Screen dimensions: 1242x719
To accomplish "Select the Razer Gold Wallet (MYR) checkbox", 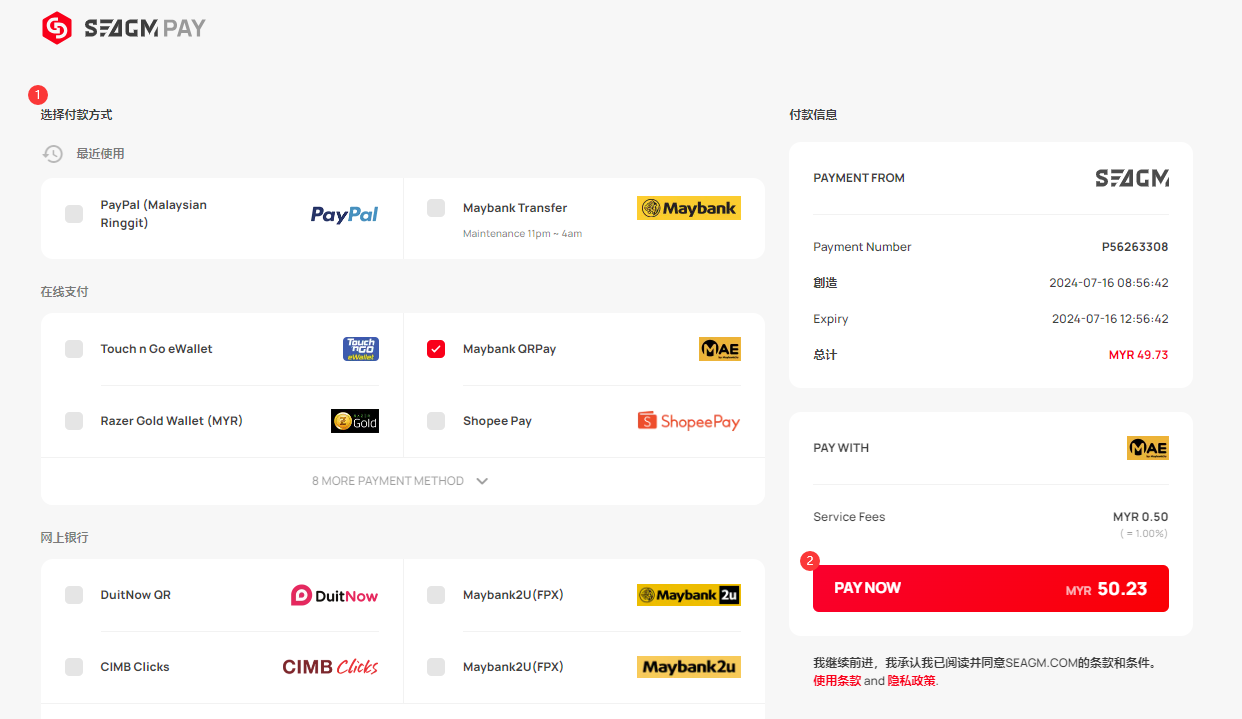I will (74, 421).
